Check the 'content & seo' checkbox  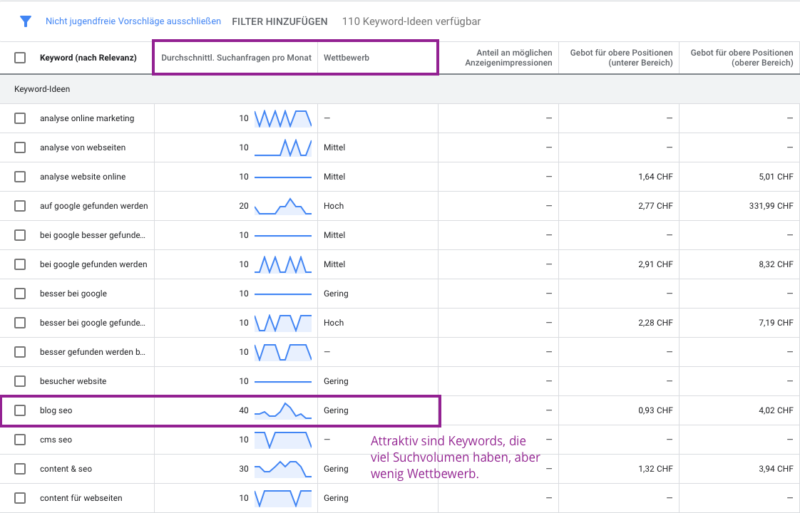(20, 469)
